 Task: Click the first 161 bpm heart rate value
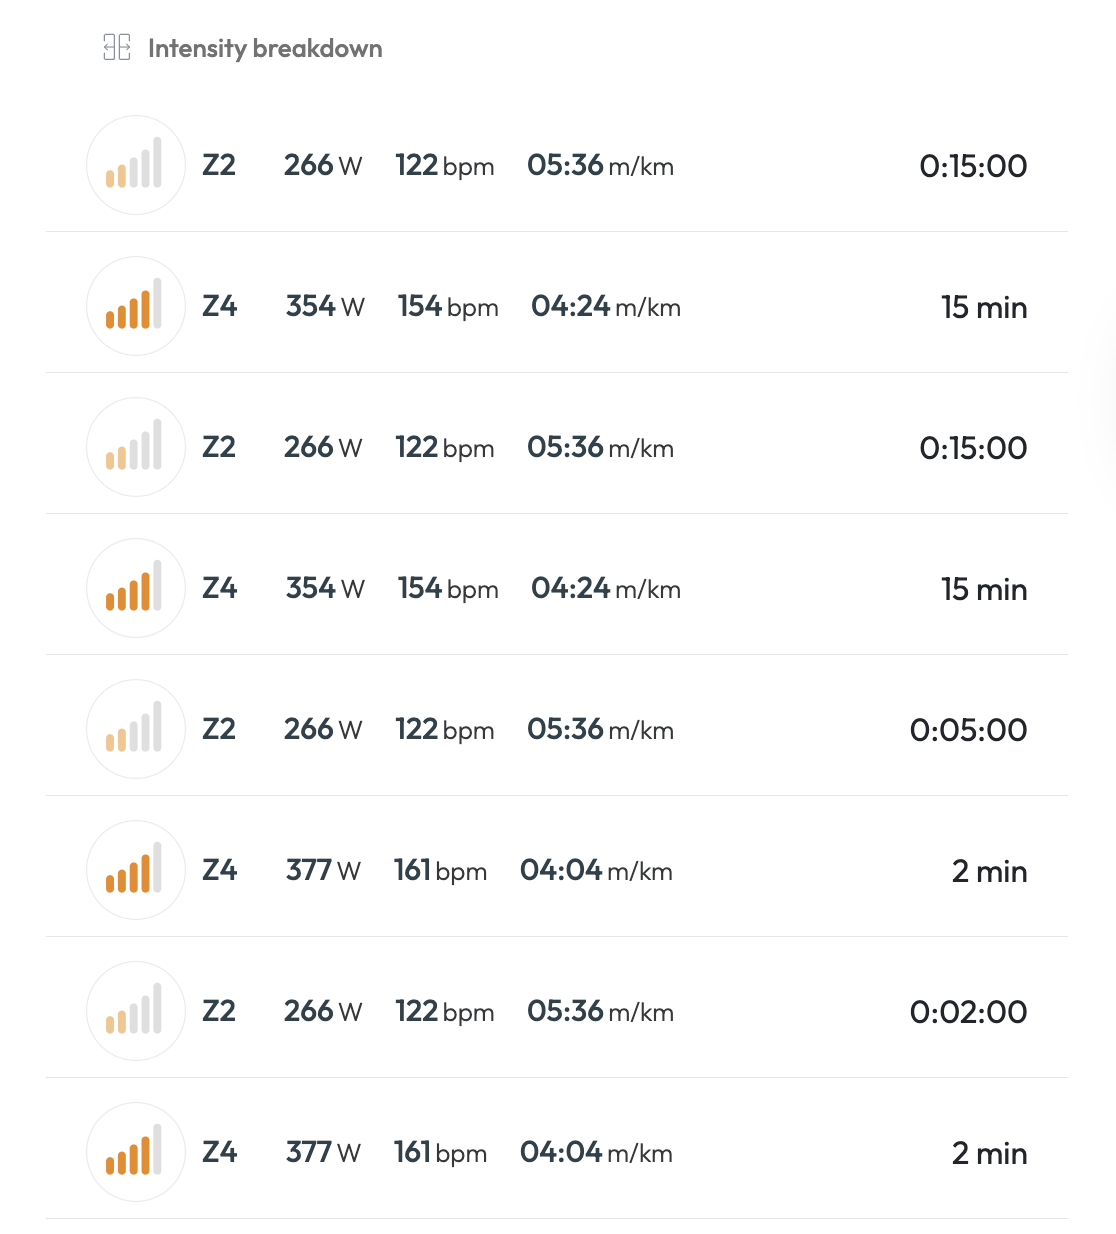point(440,870)
